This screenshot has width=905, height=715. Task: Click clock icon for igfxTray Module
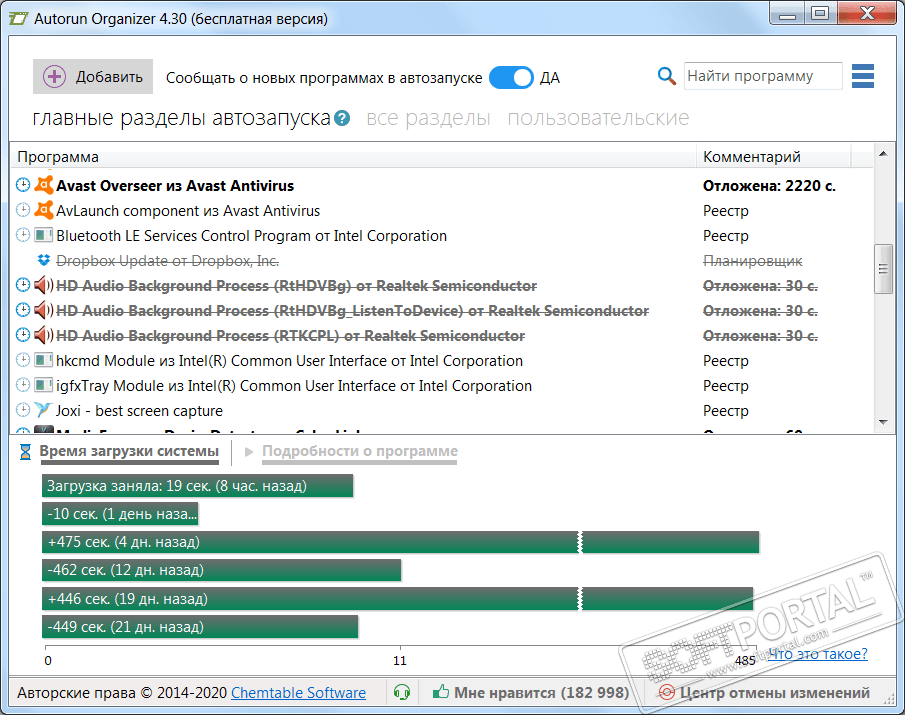[x=23, y=384]
